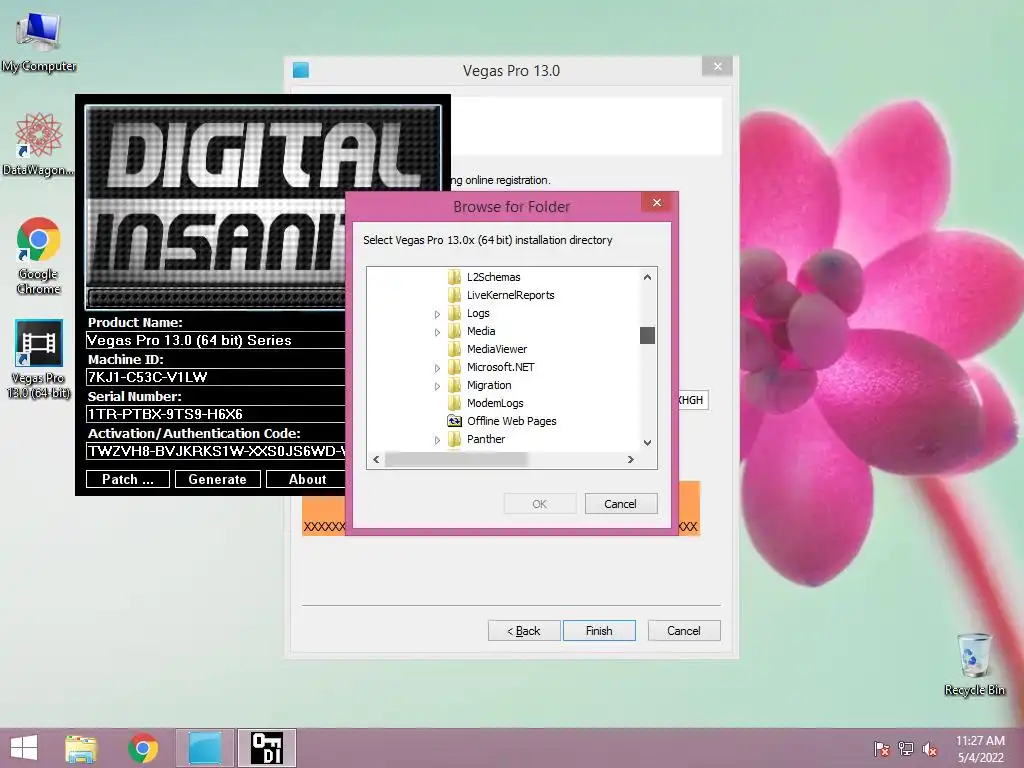Close the Vegas Pro 13.0 window
This screenshot has width=1024, height=768.
[x=717, y=67]
